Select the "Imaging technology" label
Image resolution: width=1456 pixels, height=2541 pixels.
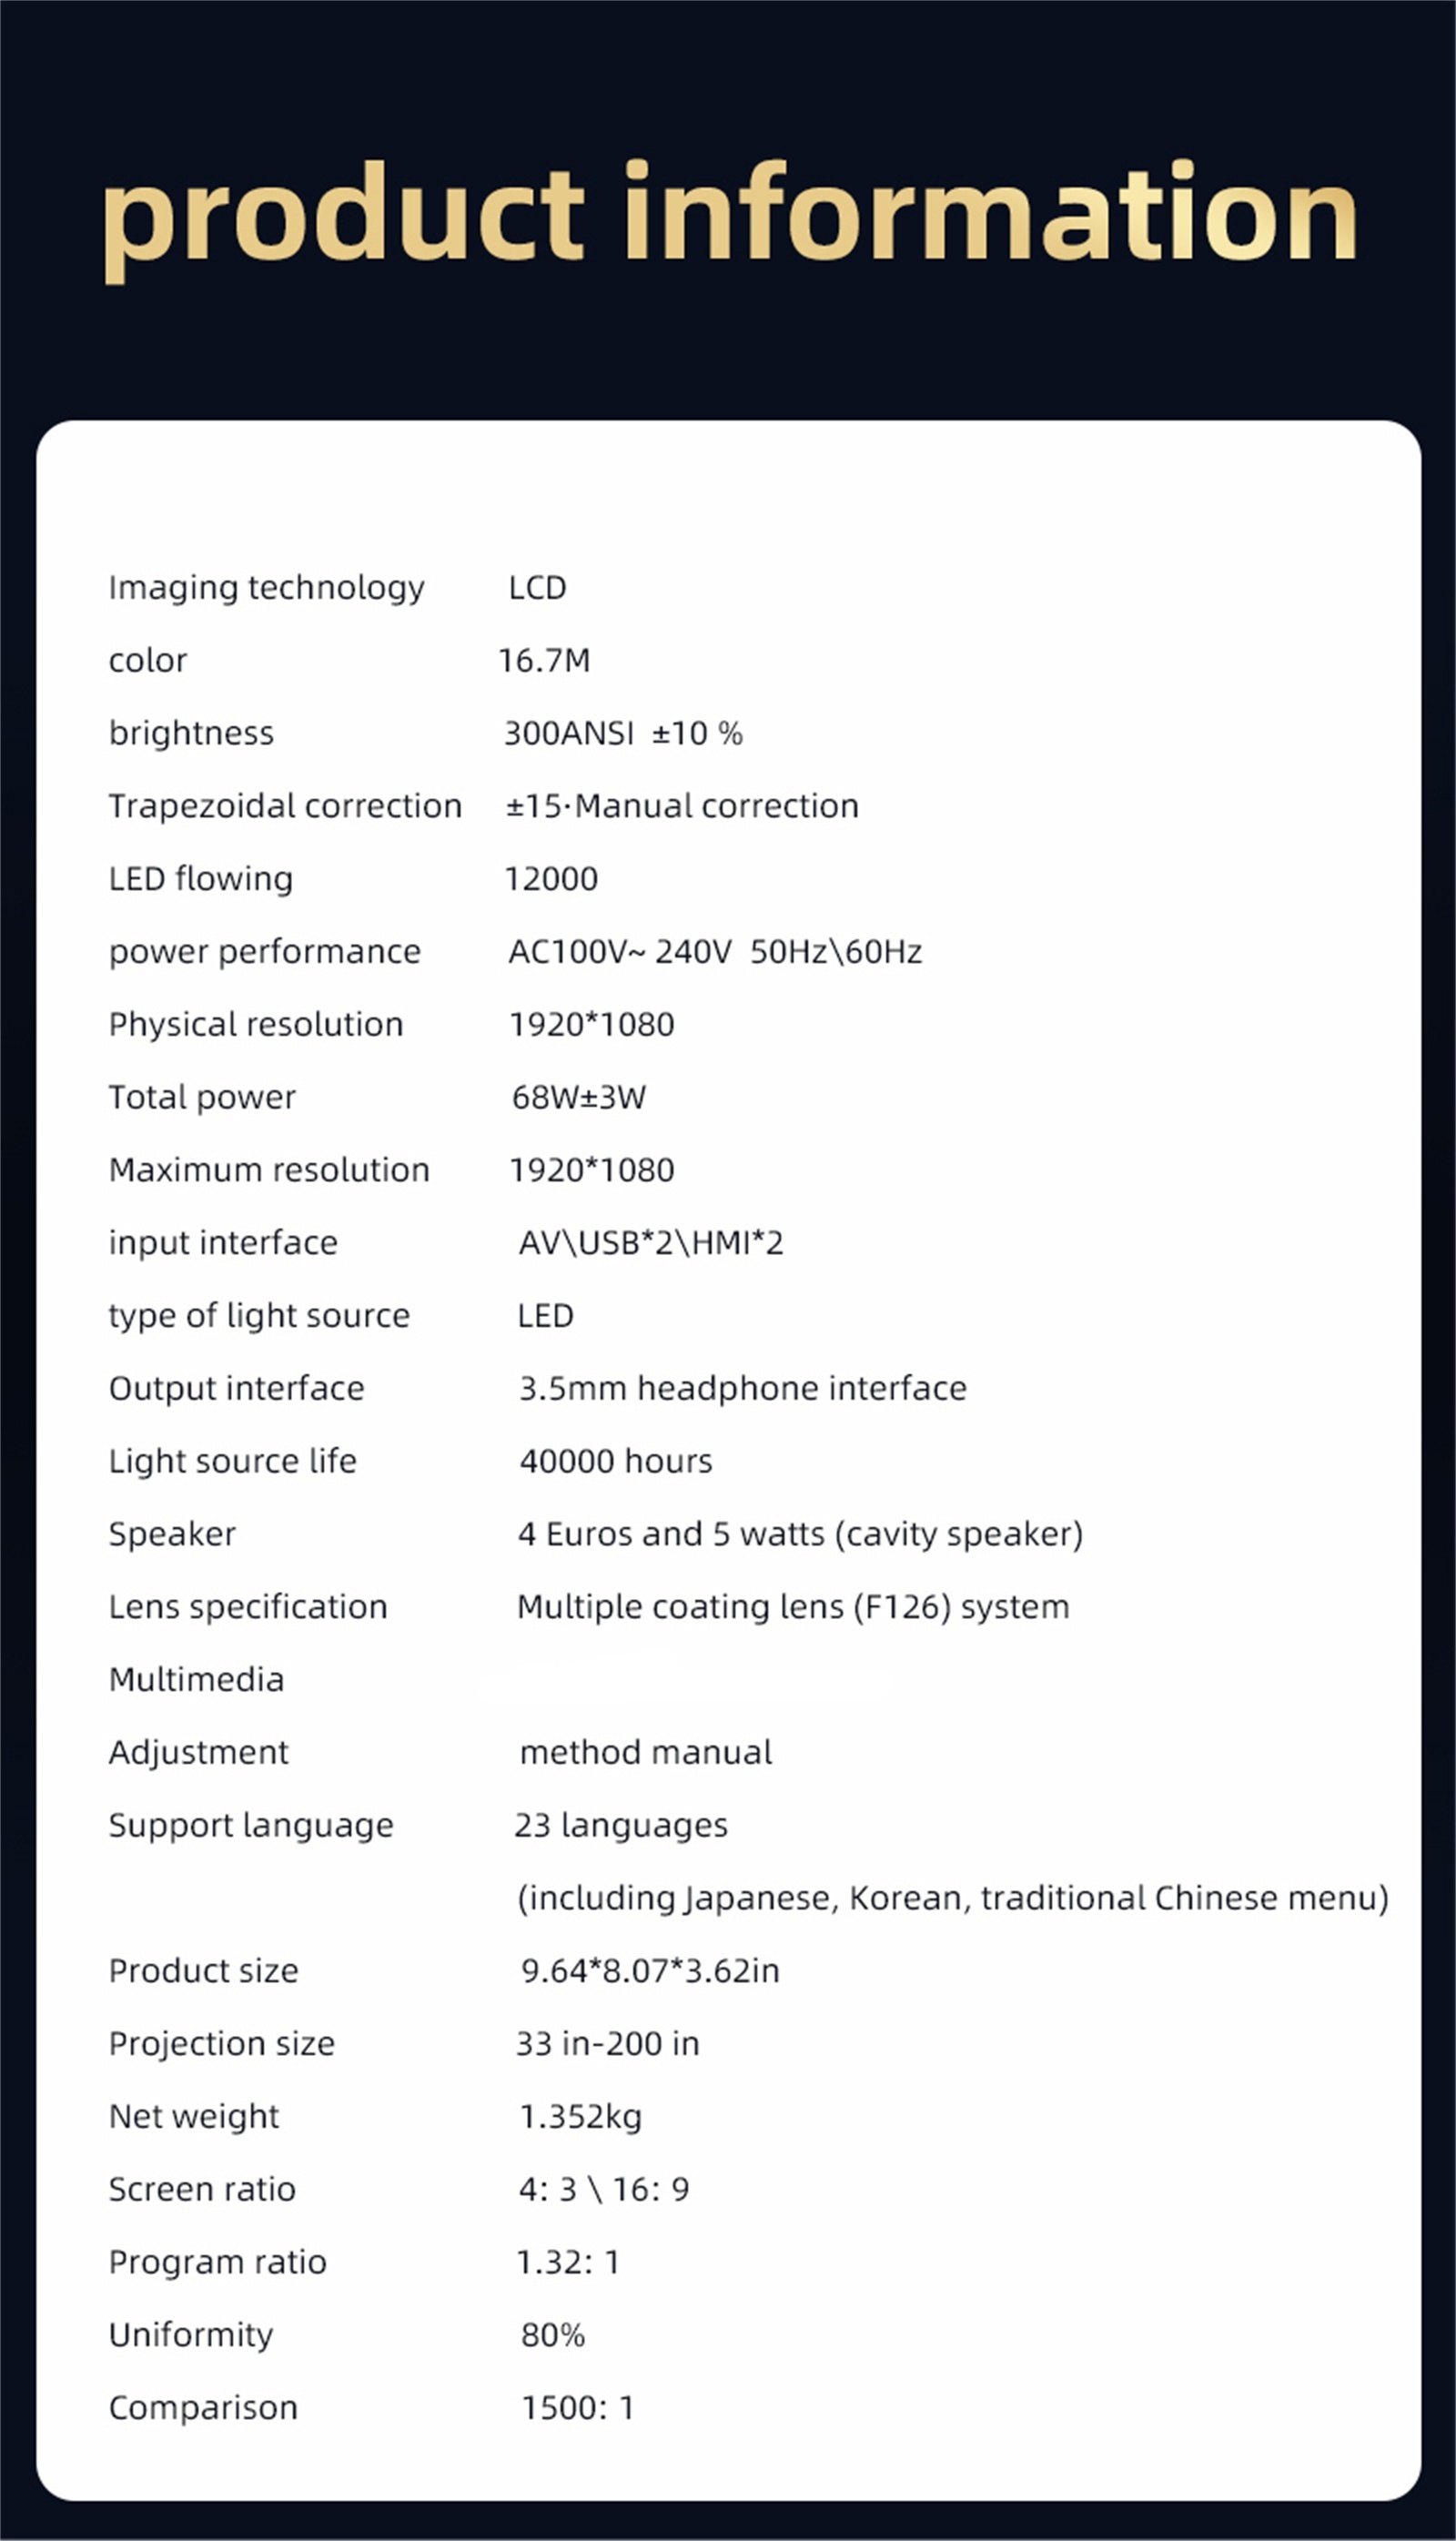(266, 588)
